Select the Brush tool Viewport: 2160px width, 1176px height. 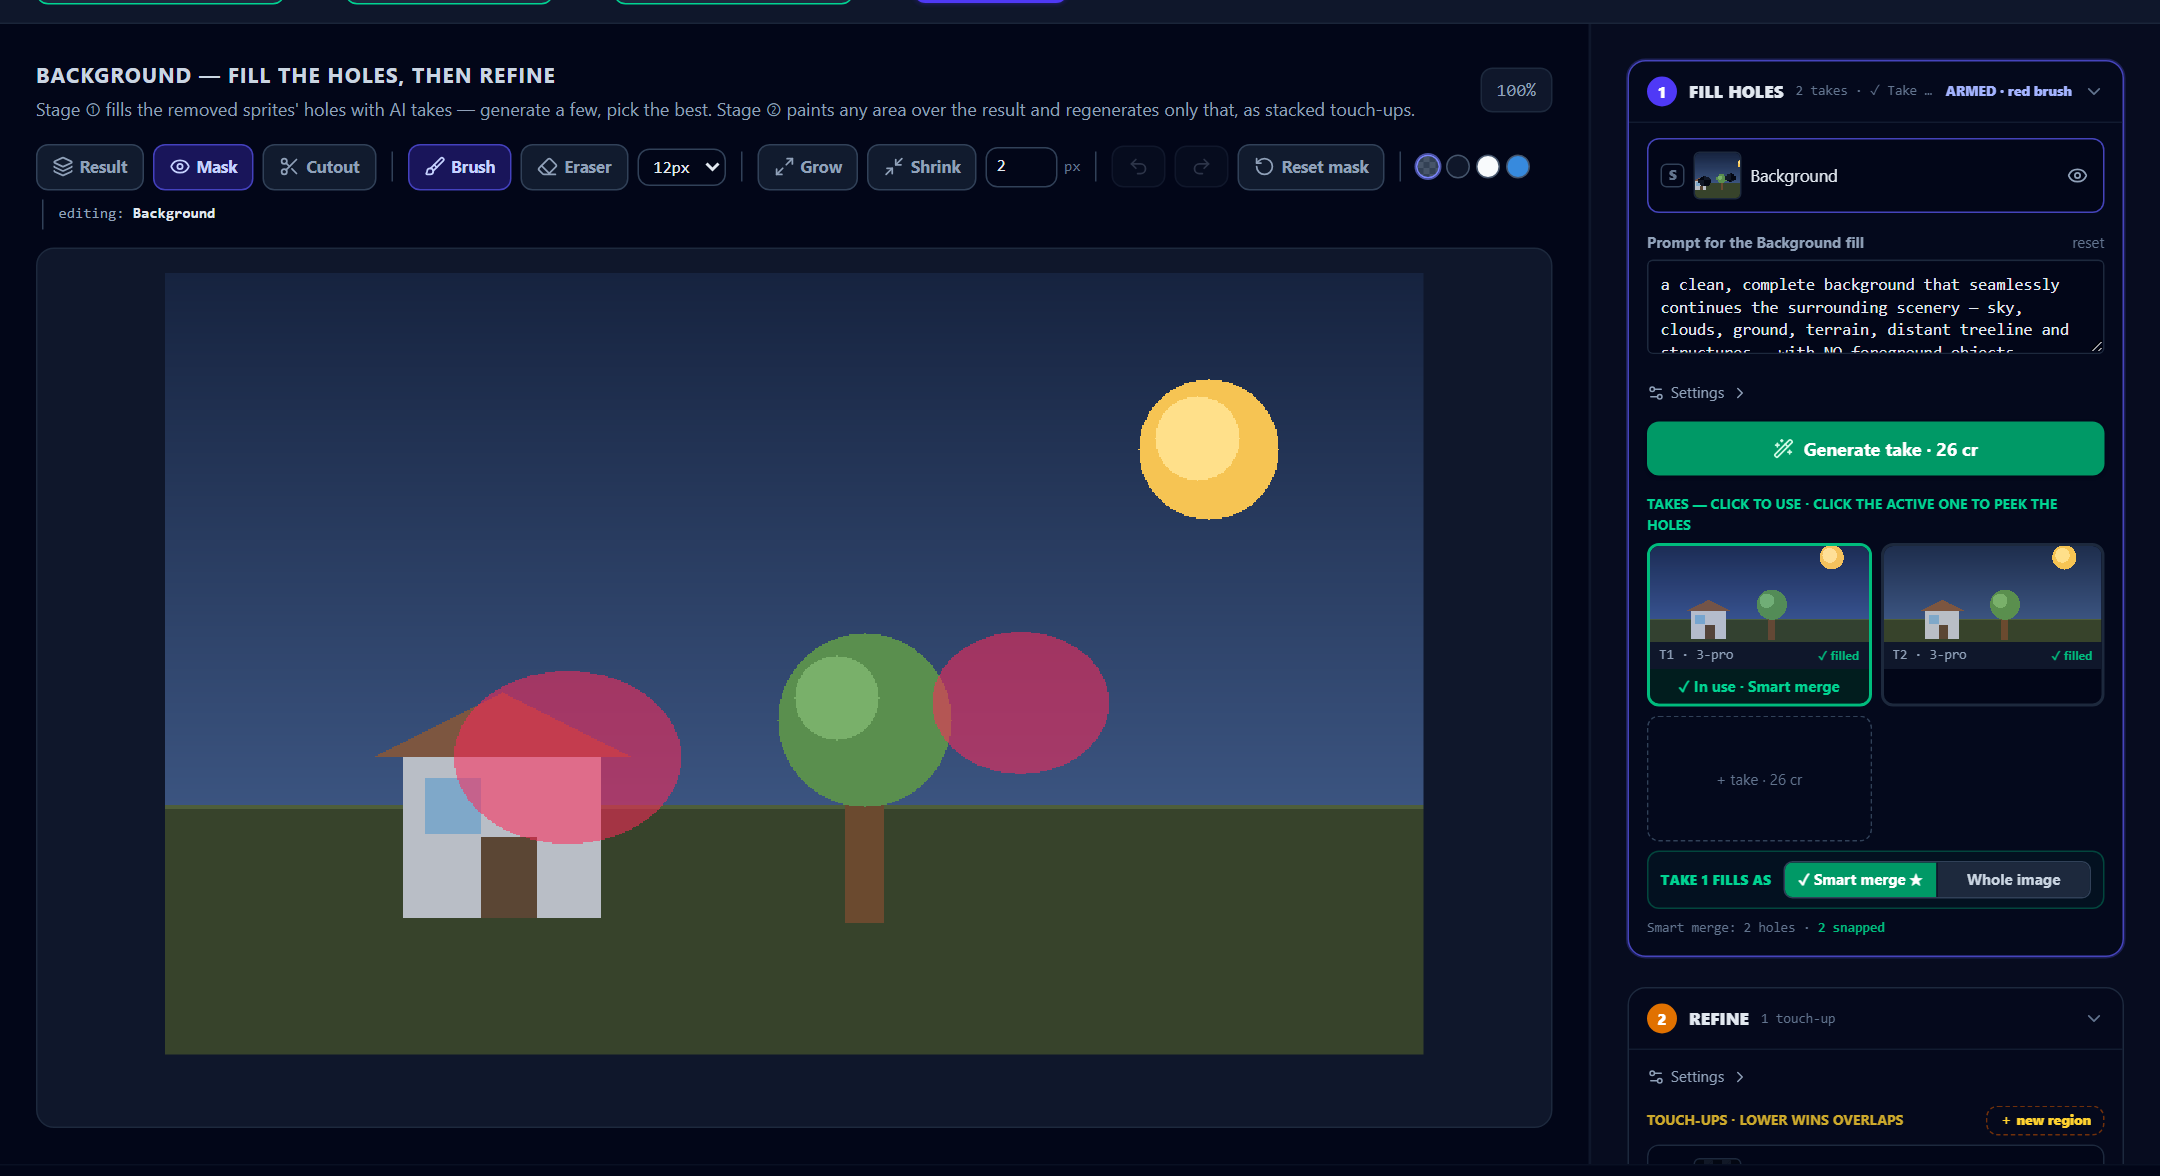[459, 167]
